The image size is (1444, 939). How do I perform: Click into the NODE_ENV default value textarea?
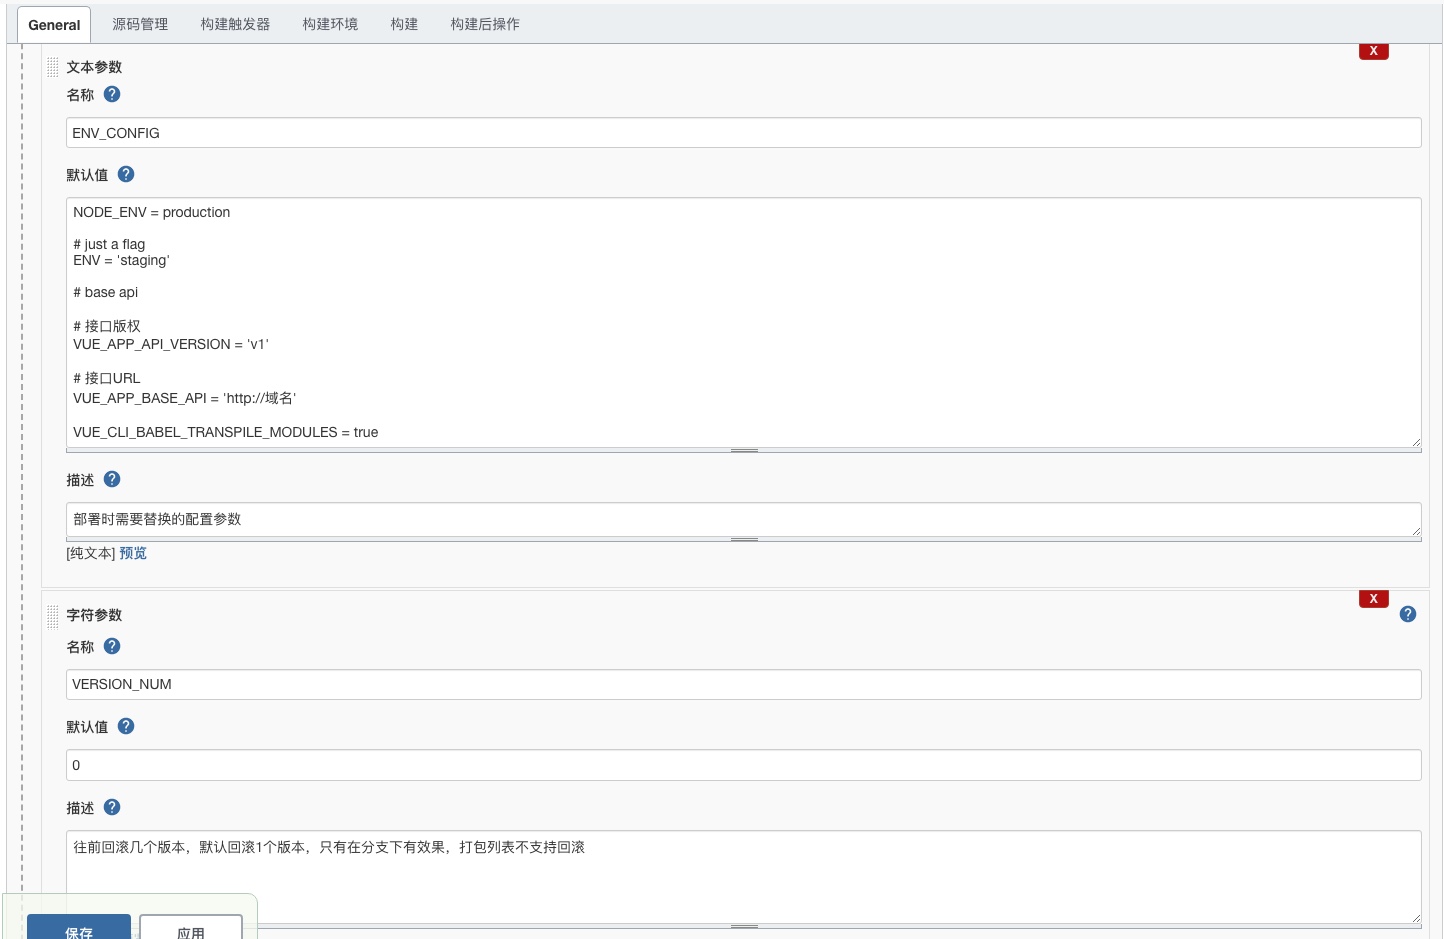tap(744, 322)
